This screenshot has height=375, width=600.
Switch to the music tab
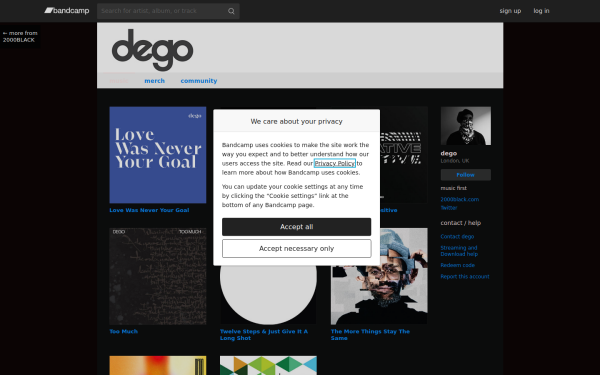119,81
